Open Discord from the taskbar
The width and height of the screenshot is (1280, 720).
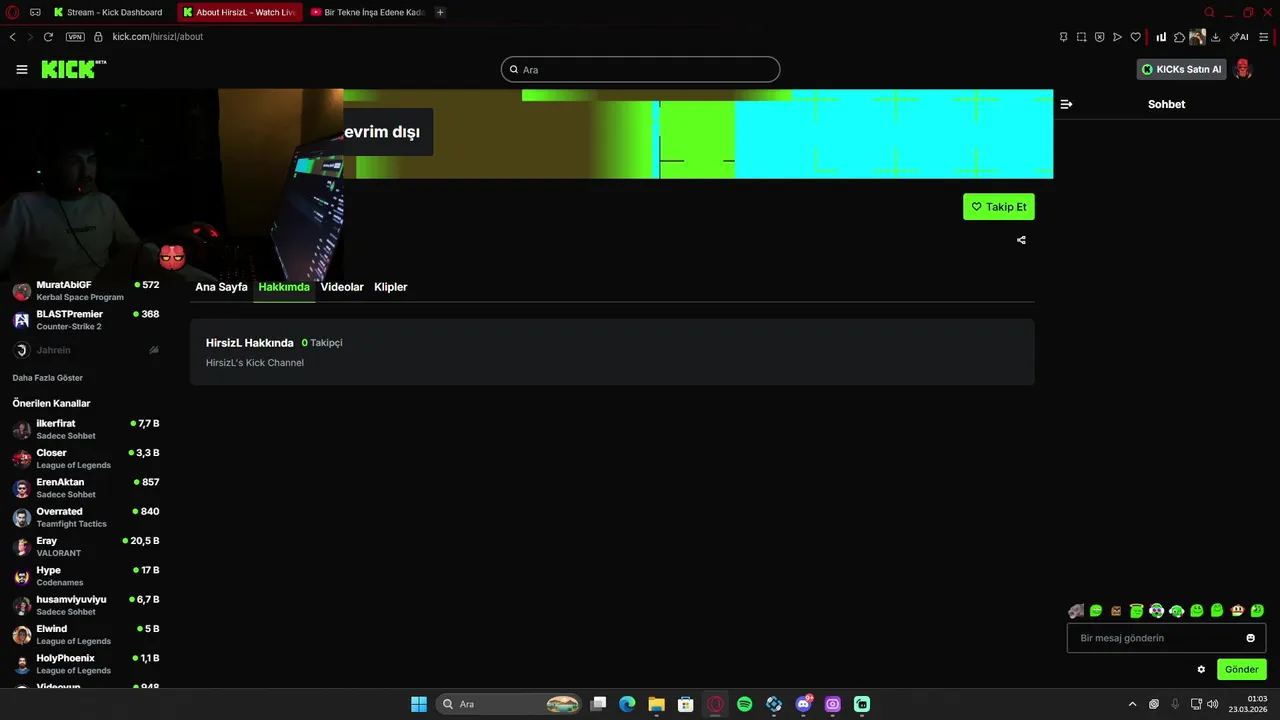click(x=803, y=704)
